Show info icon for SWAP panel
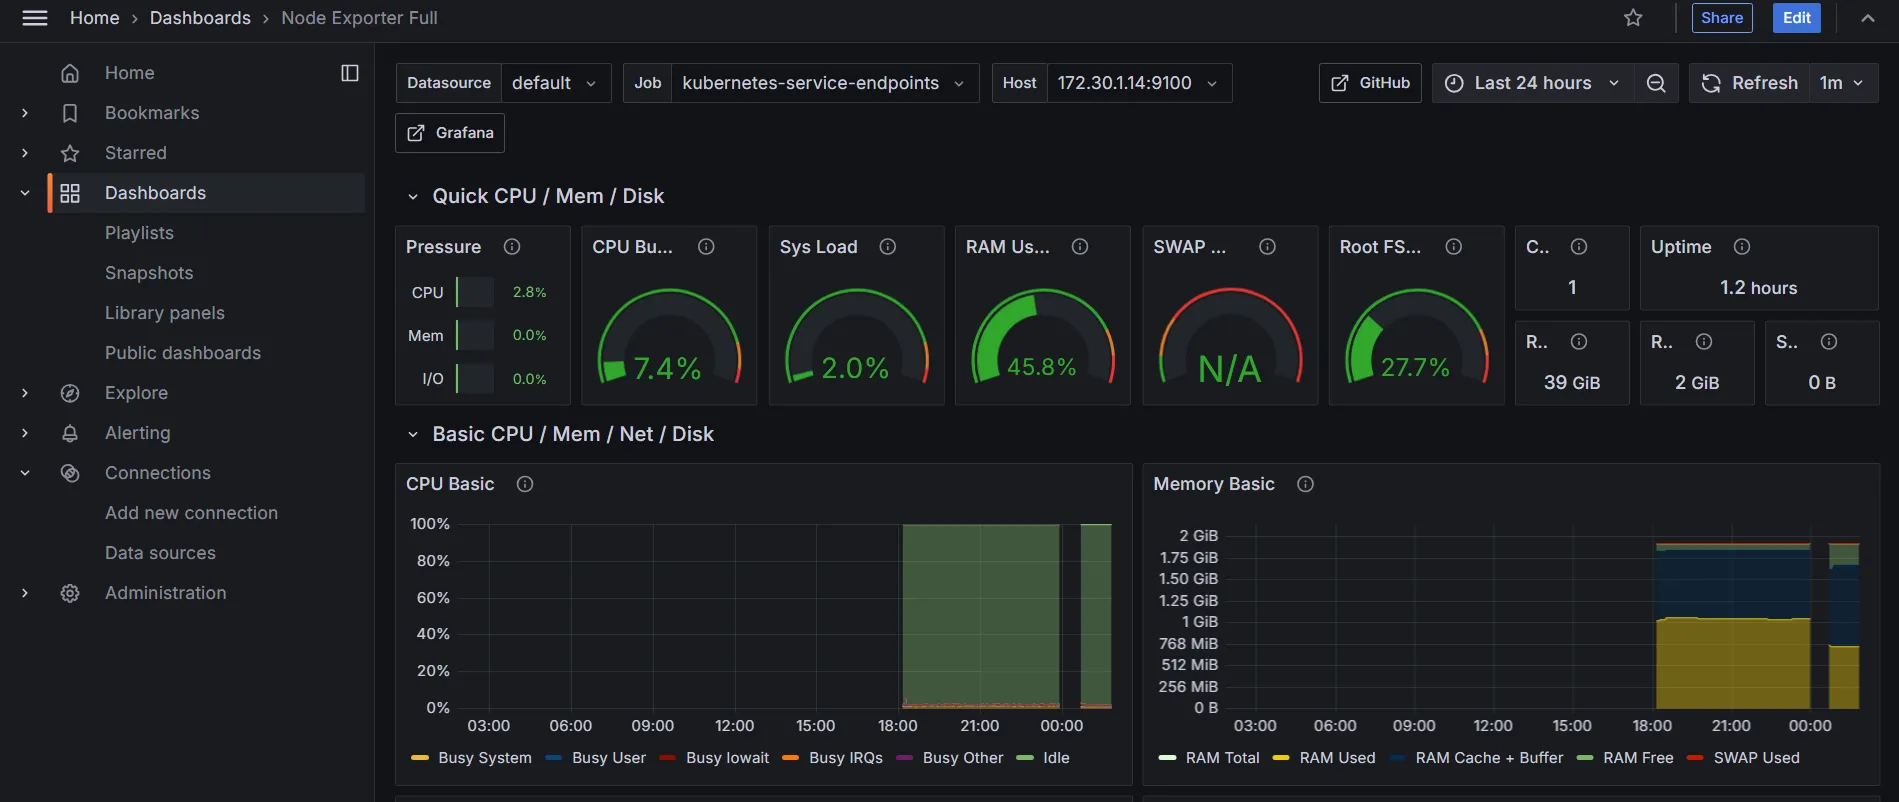Viewport: 1899px width, 802px height. tap(1267, 247)
